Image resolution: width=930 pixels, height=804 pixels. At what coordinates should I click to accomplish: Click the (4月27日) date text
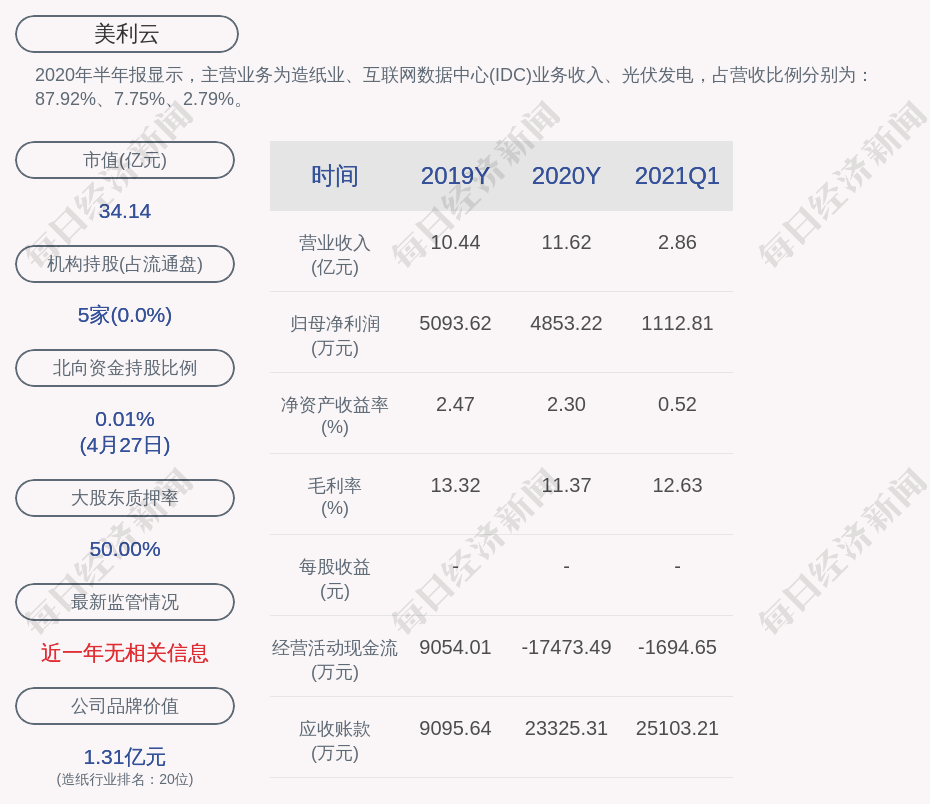pos(125,445)
